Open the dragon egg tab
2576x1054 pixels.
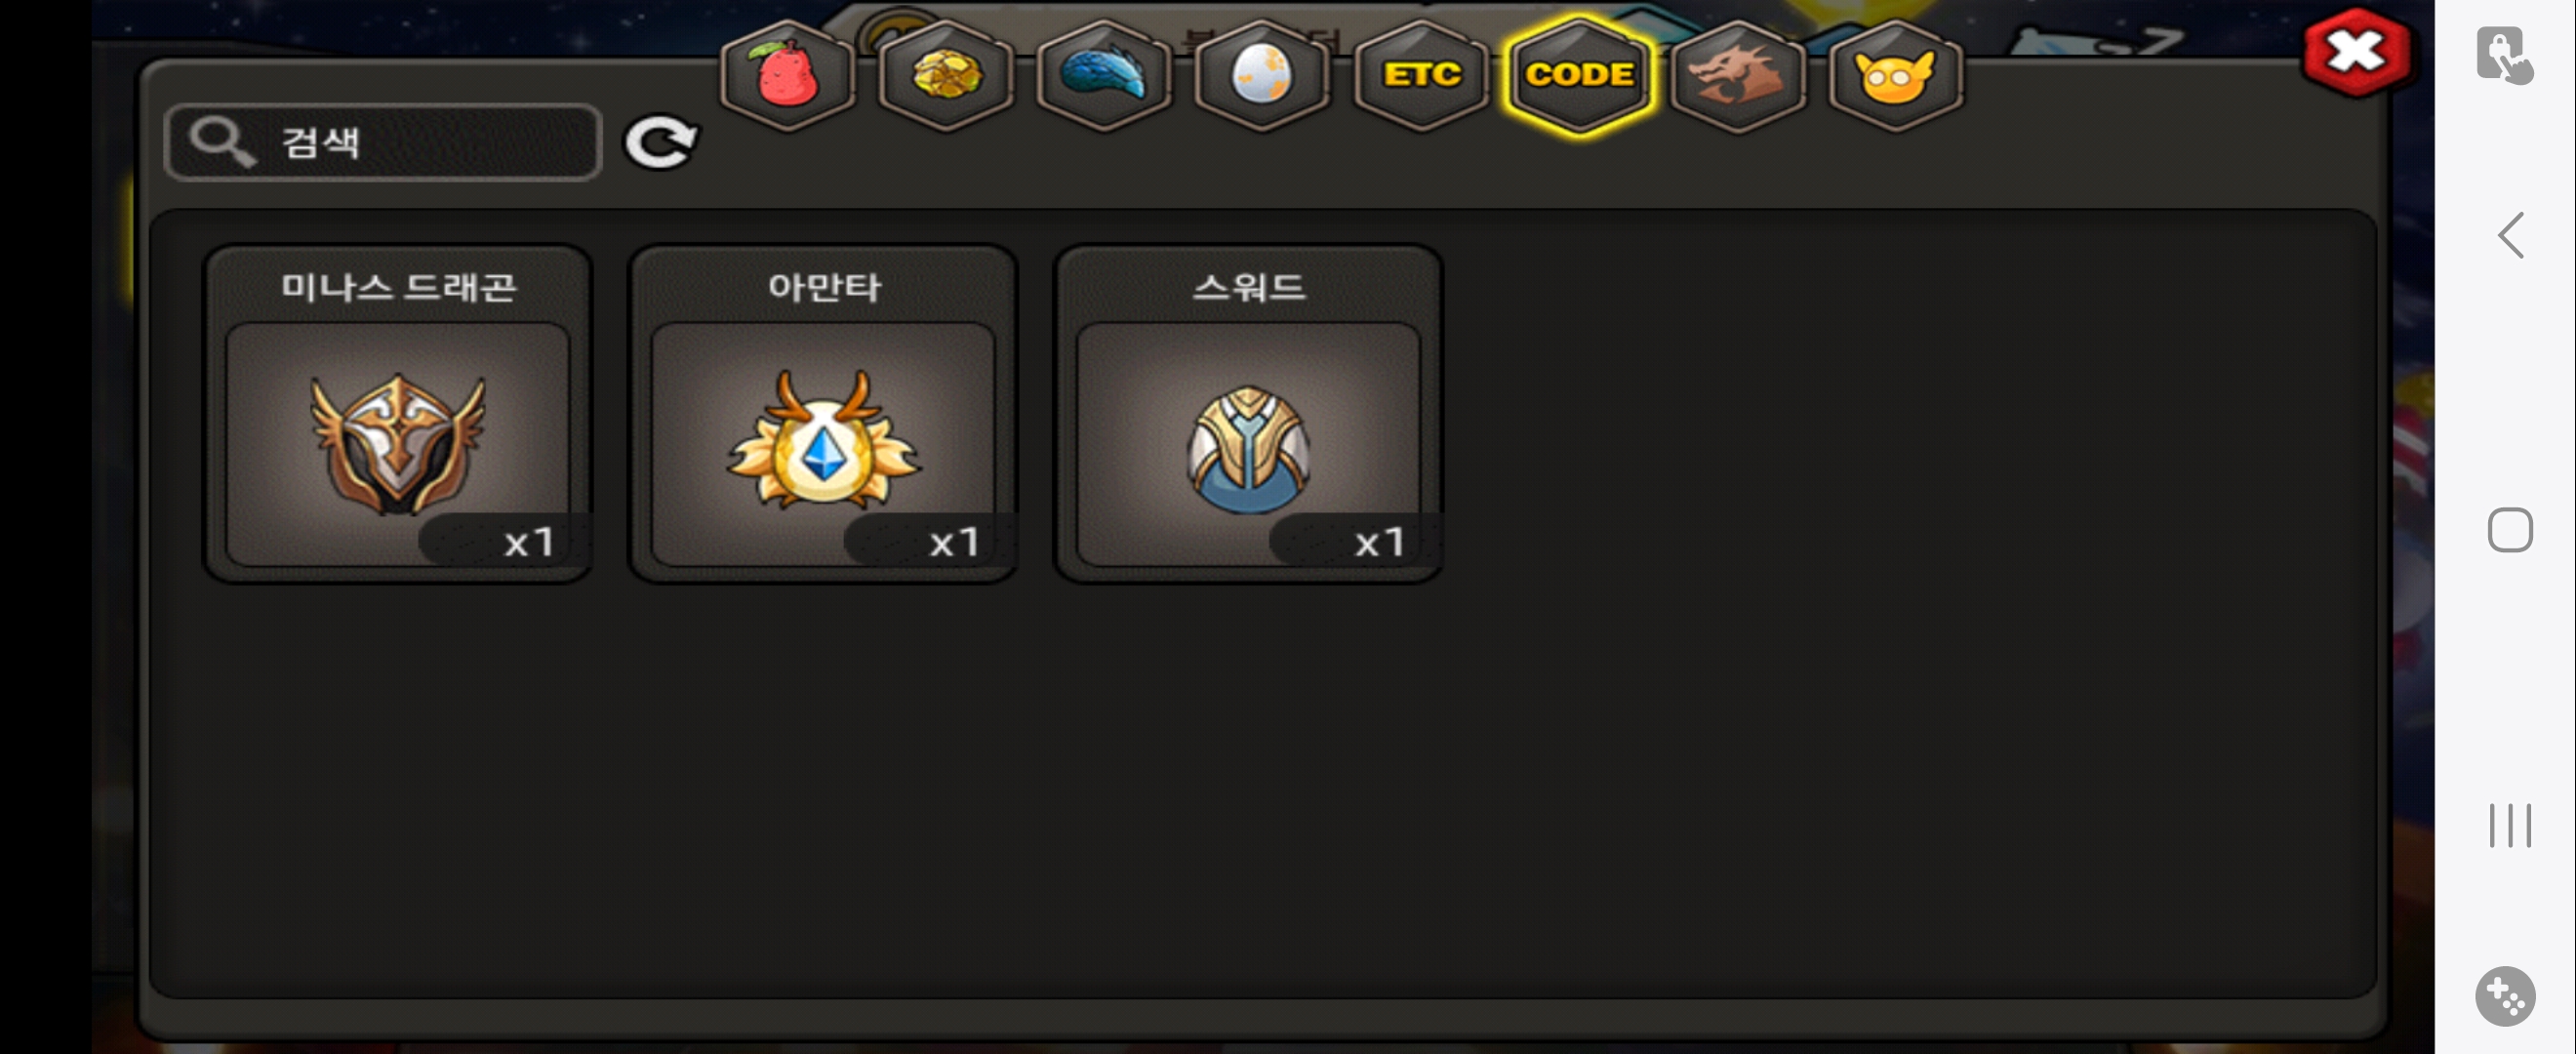[1261, 75]
